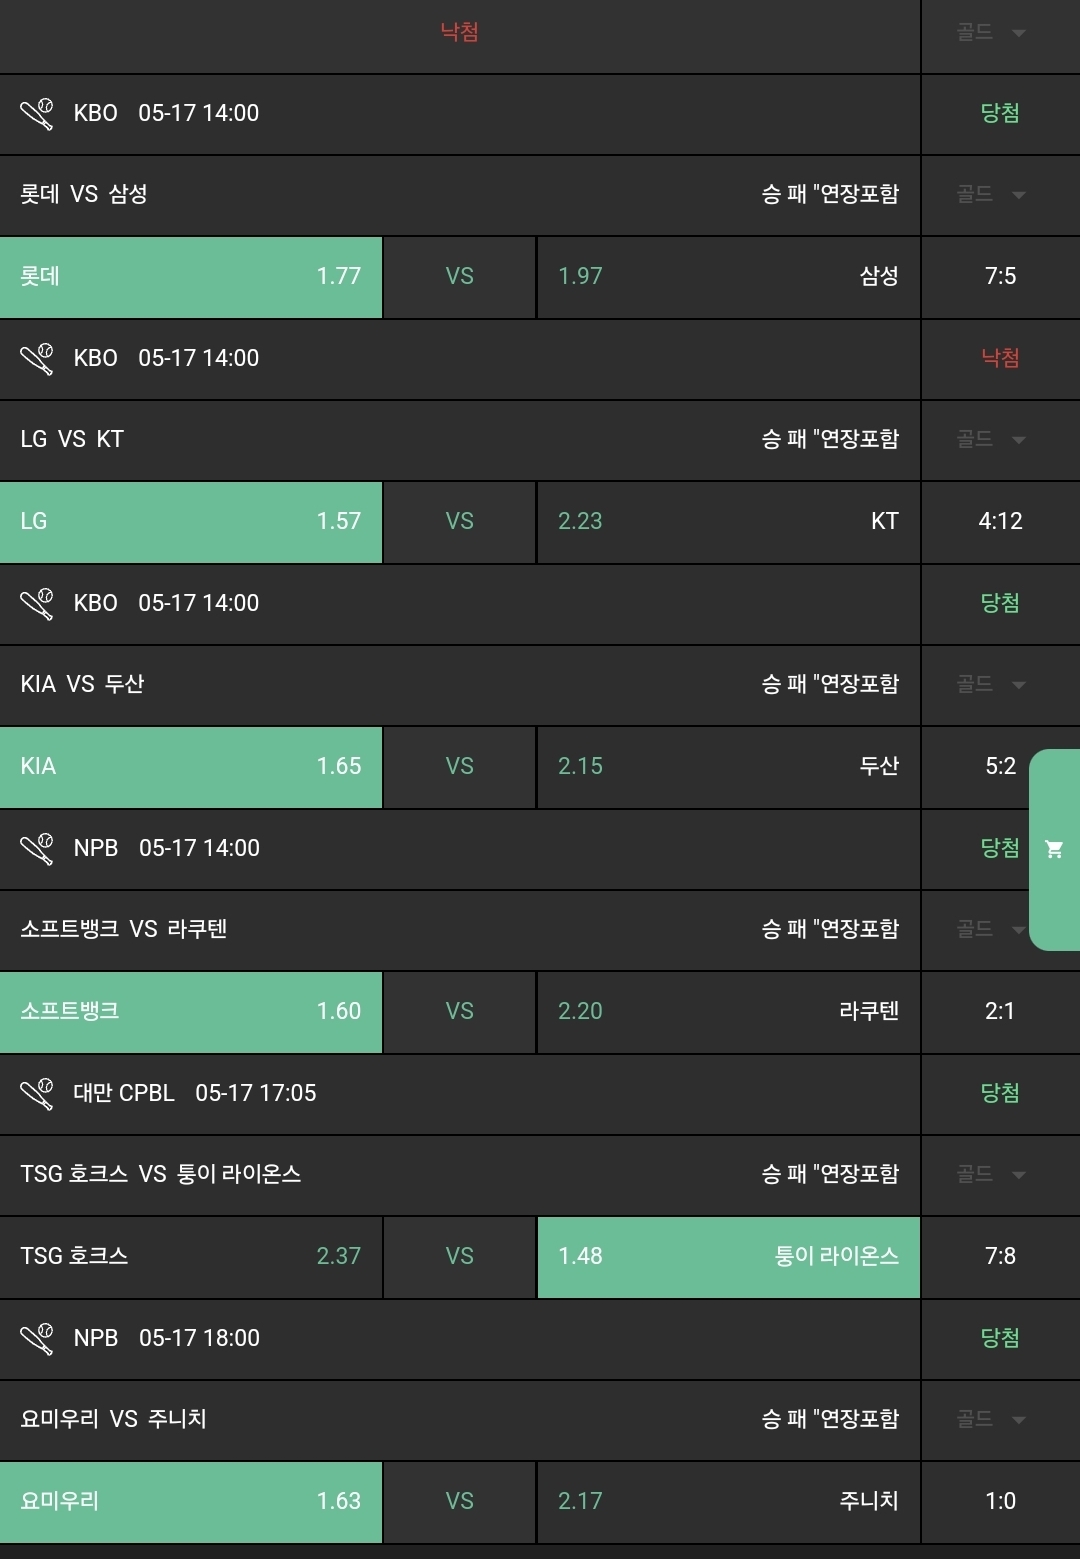Open 골드 dropdown in 요미우리 VS 주니치 row
This screenshot has height=1559, width=1080.
pyautogui.click(x=990, y=1420)
